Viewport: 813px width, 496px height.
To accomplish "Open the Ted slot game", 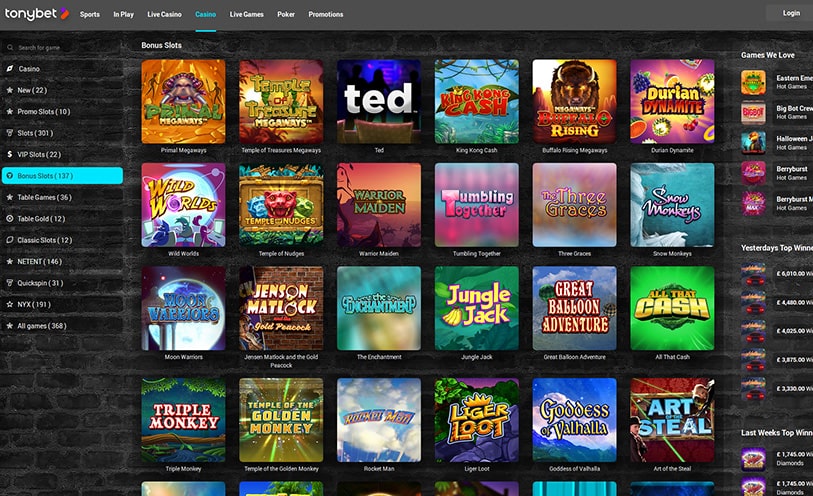I will point(379,101).
